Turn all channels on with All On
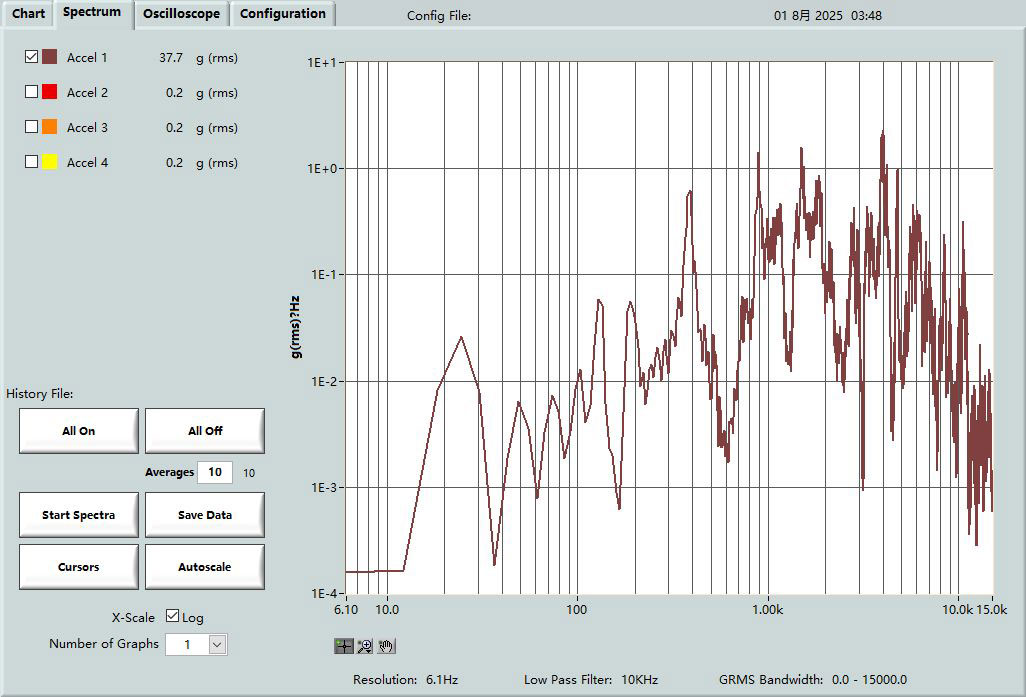 [79, 431]
